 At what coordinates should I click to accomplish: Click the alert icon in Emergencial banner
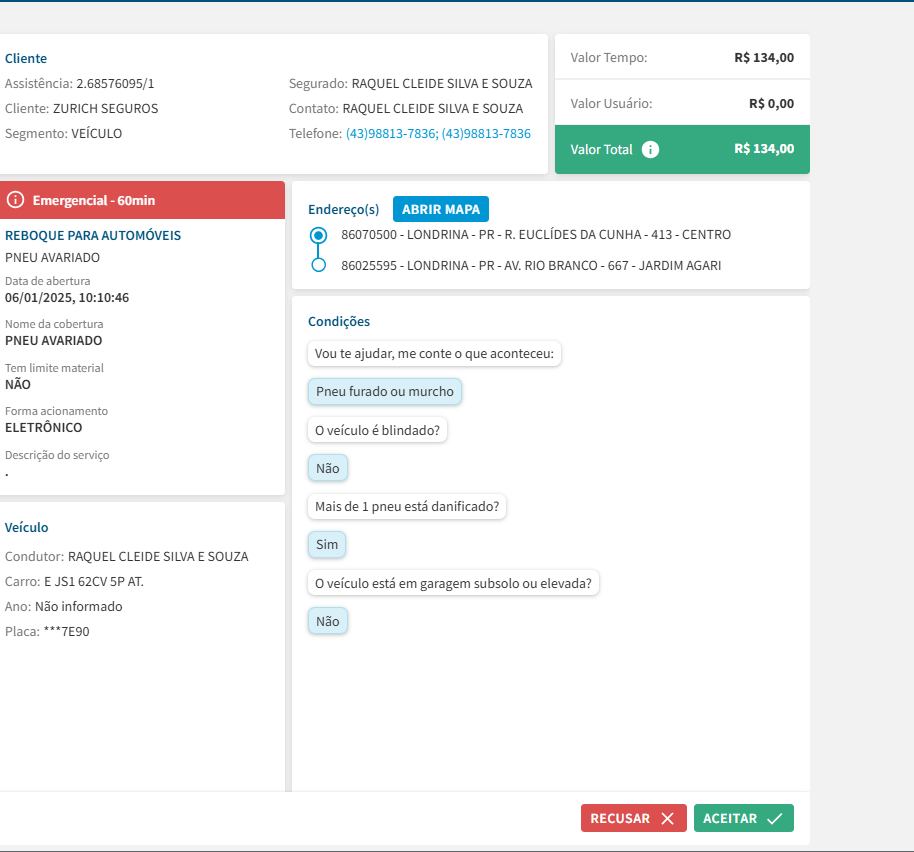15,200
